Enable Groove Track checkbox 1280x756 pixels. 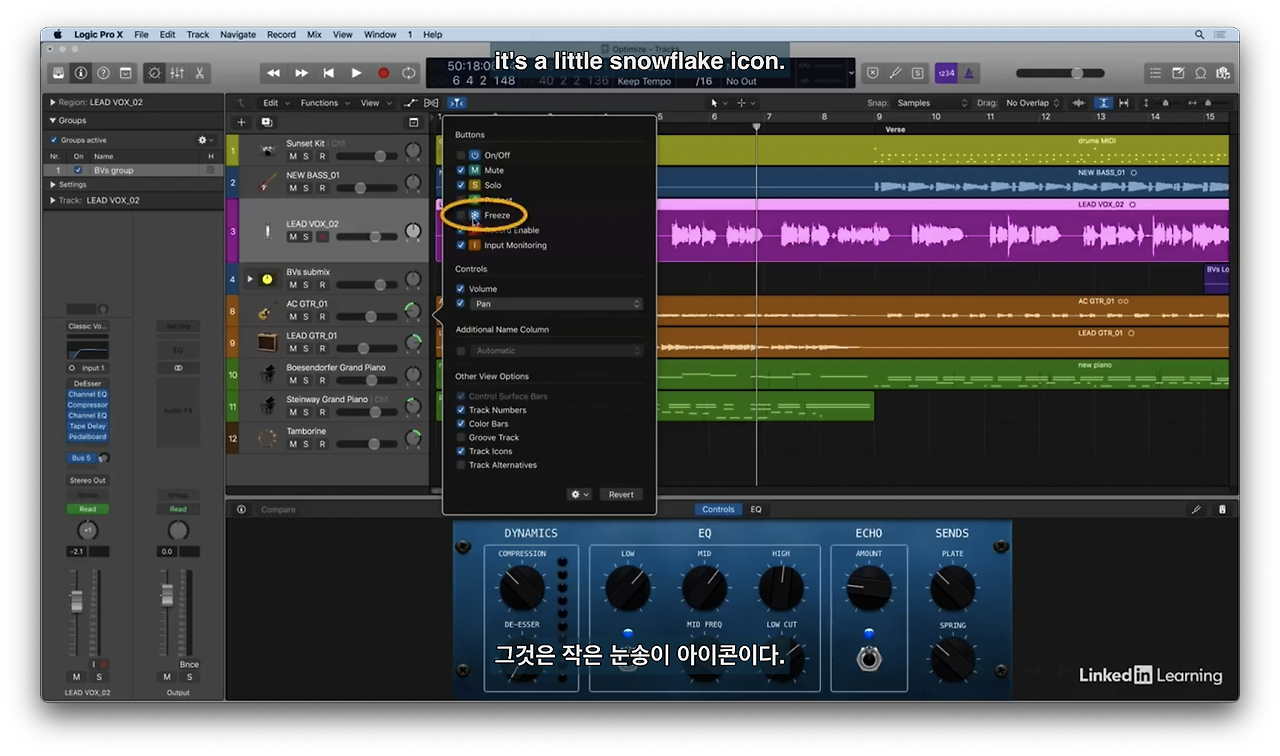[x=461, y=437]
